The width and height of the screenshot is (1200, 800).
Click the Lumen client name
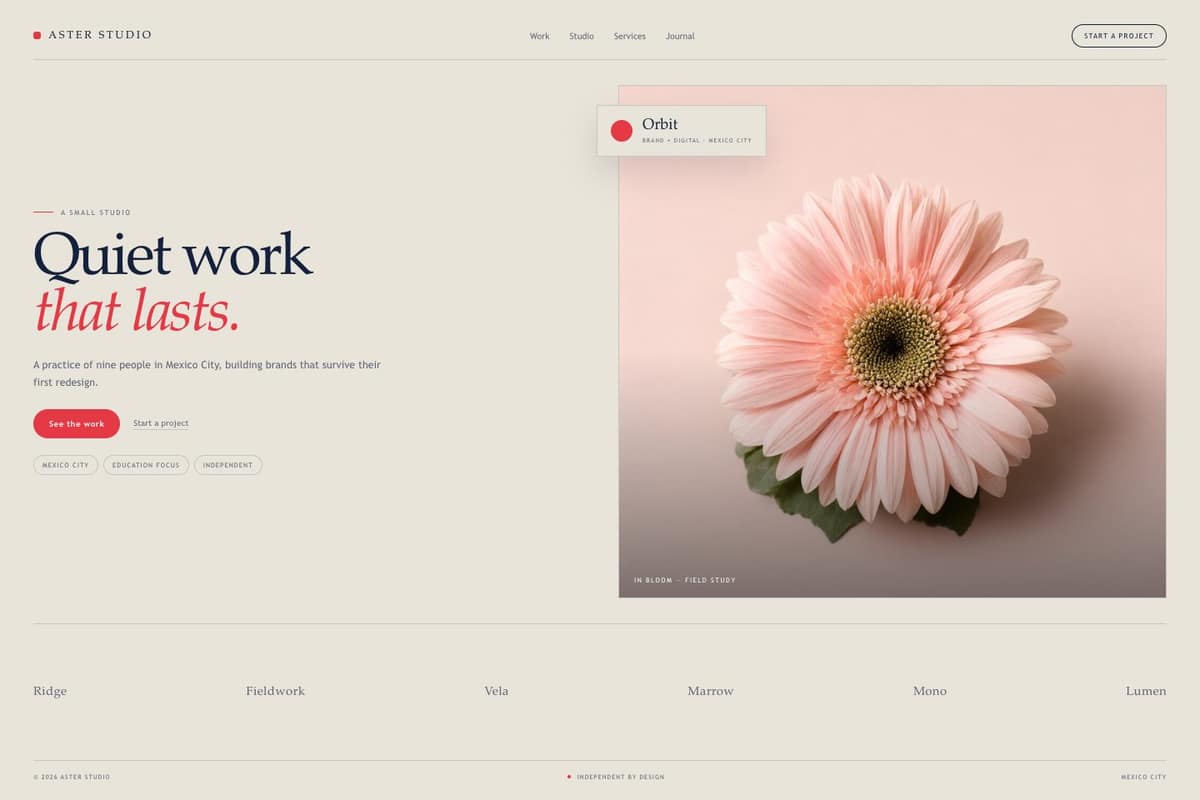click(1146, 691)
